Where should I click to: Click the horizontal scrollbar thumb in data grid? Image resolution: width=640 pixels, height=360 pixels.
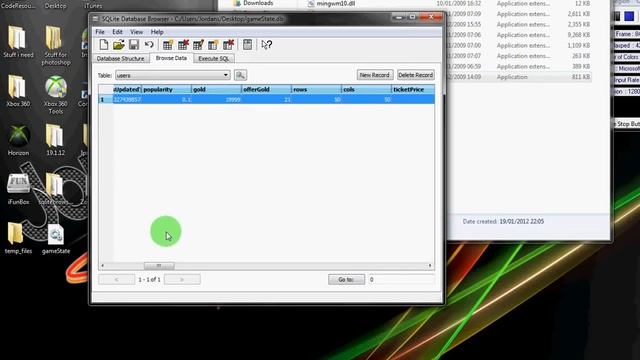coord(159,266)
